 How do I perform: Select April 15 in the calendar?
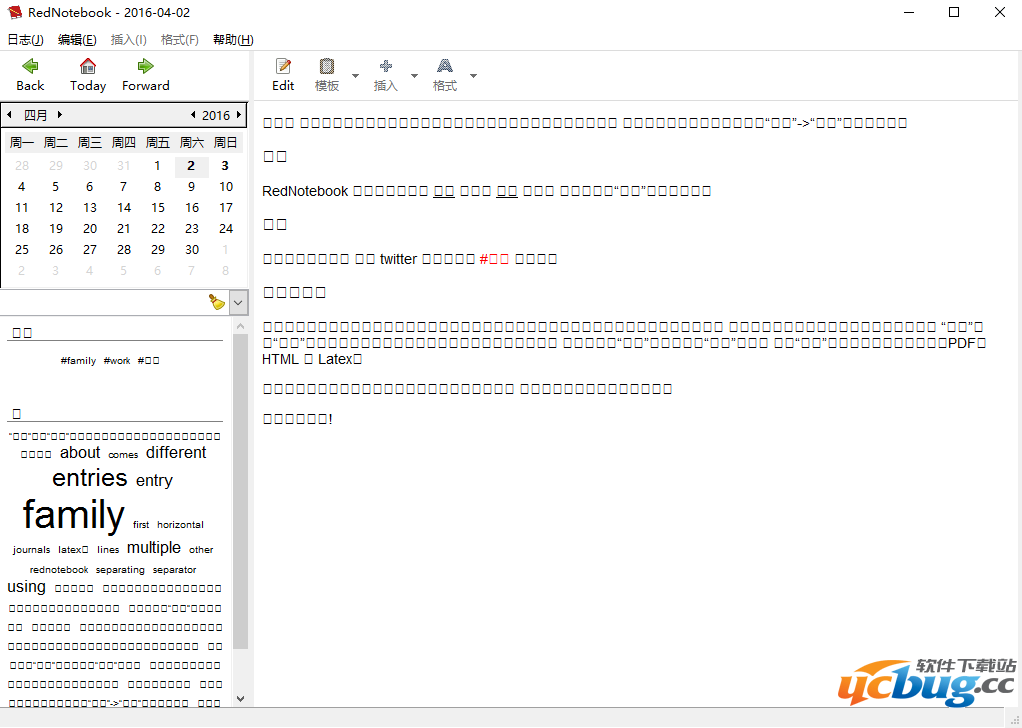pyautogui.click(x=158, y=208)
